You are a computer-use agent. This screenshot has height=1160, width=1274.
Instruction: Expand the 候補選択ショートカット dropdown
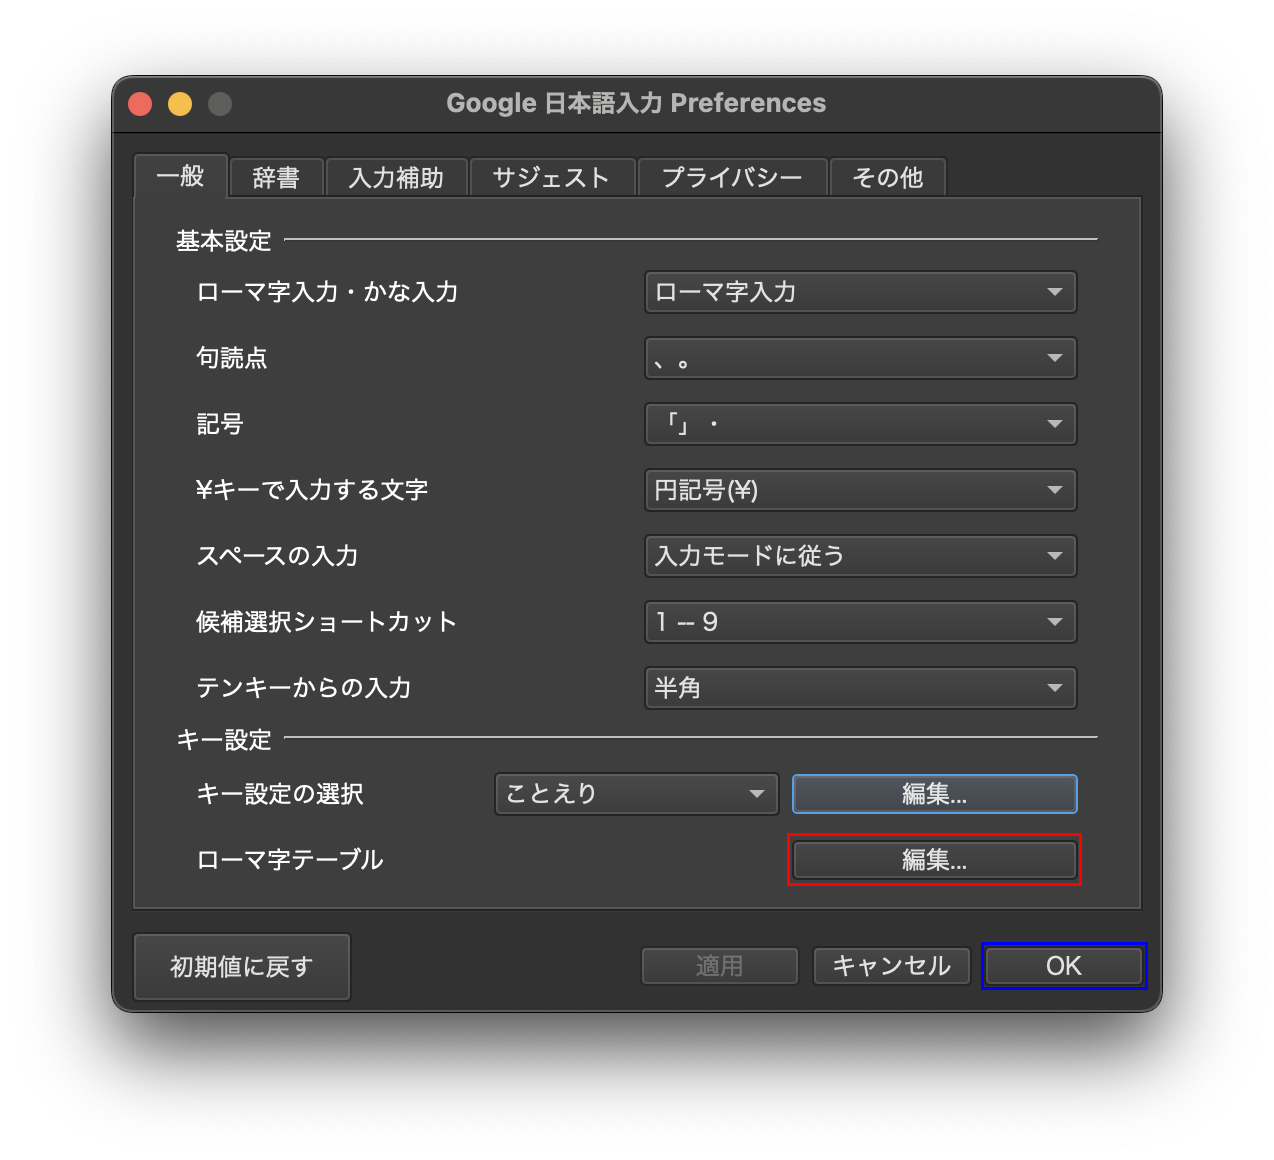(860, 622)
